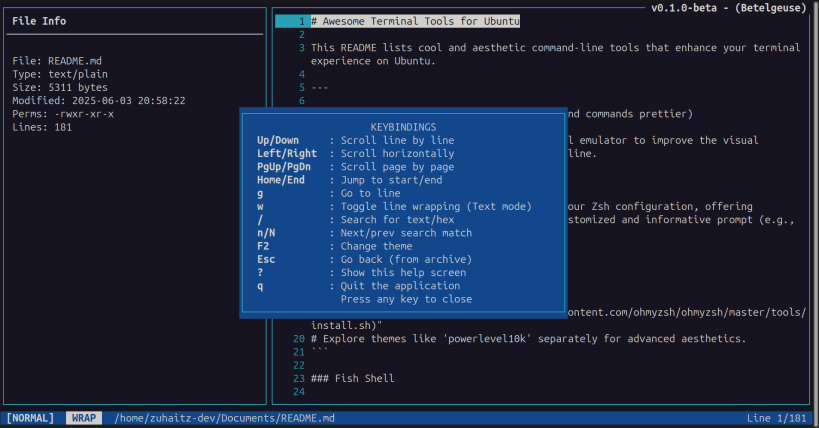The image size is (819, 428).
Task: Click the text 'stomized and informative prompt (e.g.,'
Action: 682,219
